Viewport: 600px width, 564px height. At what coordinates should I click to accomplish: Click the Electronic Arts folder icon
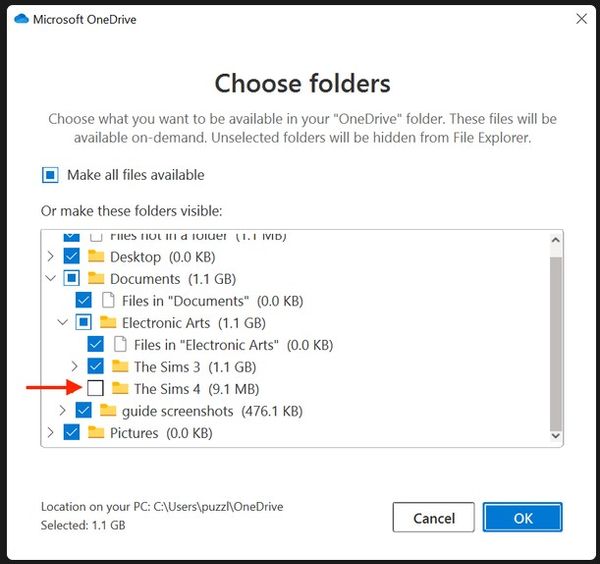pyautogui.click(x=108, y=323)
